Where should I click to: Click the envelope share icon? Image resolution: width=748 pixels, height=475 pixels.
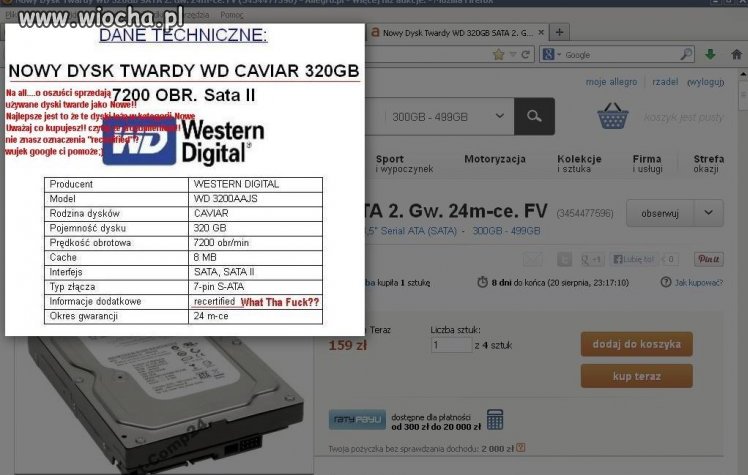click(x=532, y=259)
